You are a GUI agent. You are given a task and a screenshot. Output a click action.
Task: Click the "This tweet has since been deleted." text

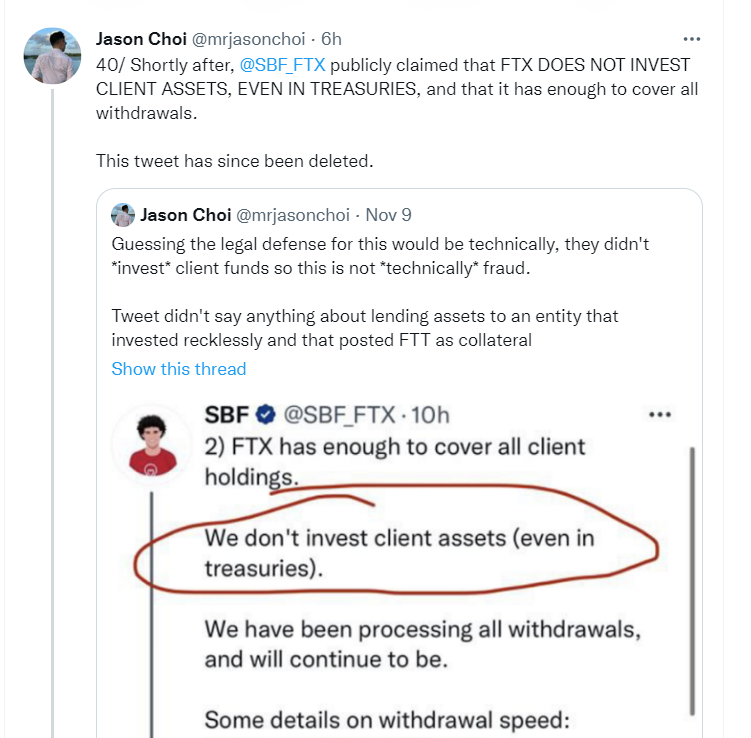pos(233,160)
